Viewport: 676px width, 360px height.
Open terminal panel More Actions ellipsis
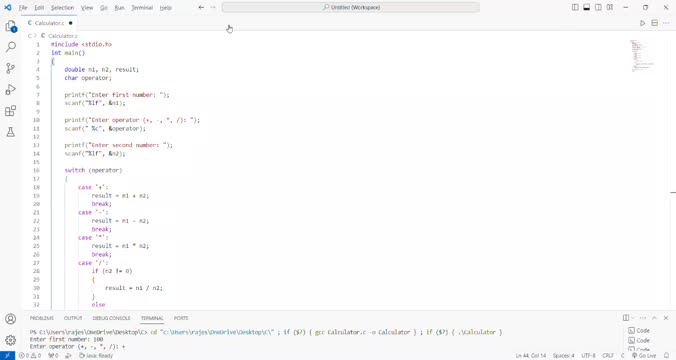[x=643, y=318]
